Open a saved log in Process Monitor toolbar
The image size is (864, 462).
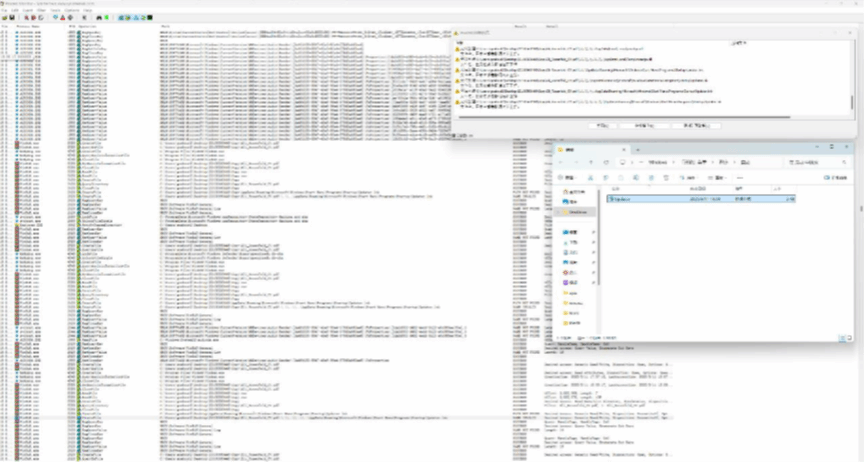[x=4, y=18]
